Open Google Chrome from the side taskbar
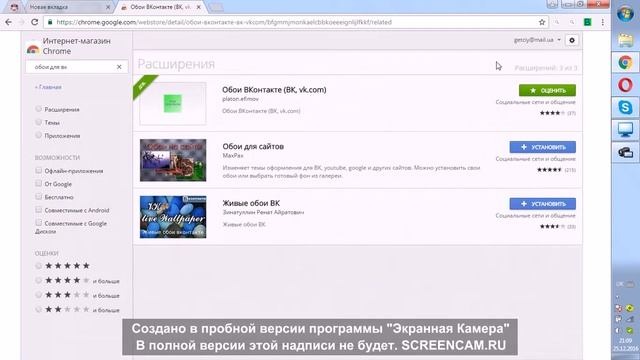 625,63
